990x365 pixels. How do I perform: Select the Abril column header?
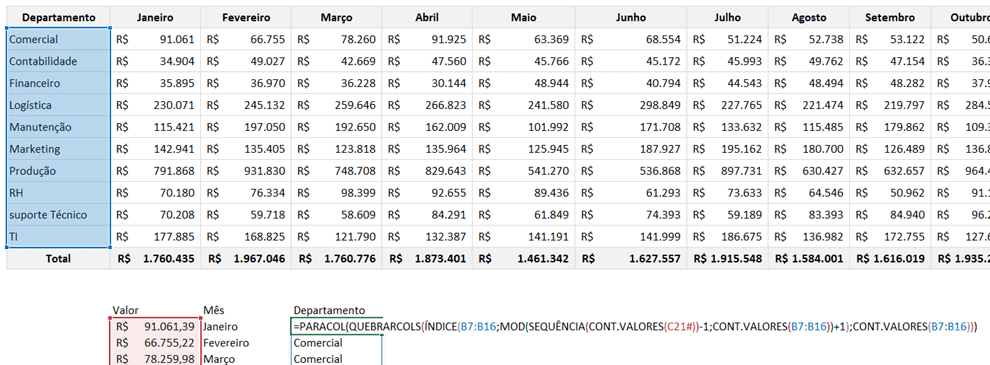(427, 18)
